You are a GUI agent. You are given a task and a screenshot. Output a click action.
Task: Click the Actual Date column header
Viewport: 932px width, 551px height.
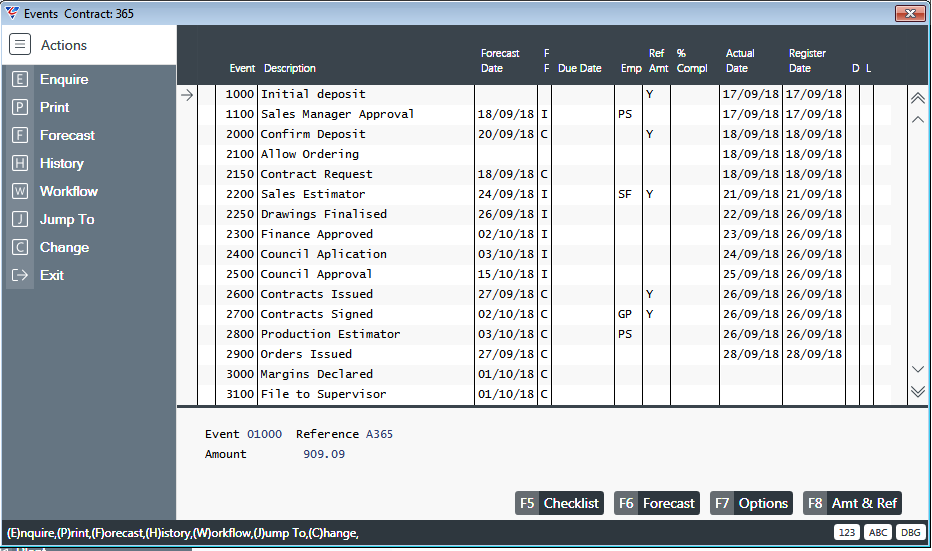740,61
